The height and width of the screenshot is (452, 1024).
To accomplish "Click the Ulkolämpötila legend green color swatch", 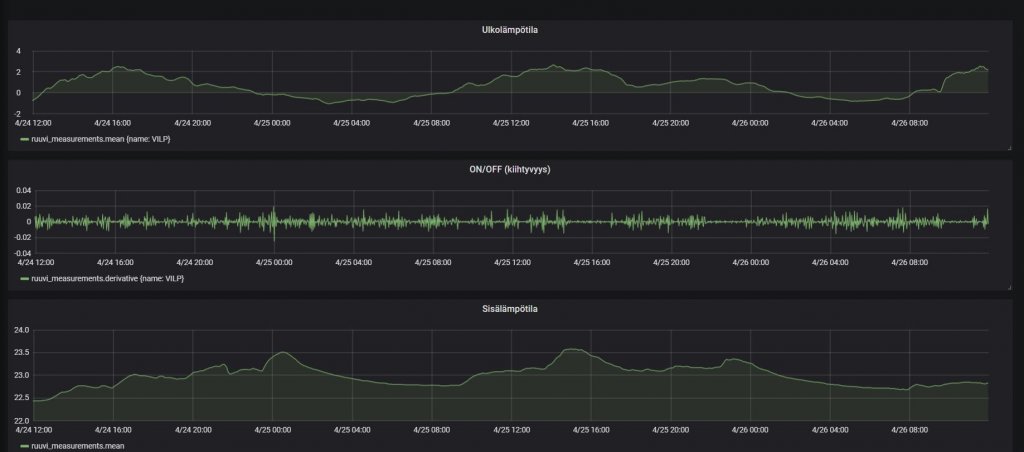I will pyautogui.click(x=25, y=138).
